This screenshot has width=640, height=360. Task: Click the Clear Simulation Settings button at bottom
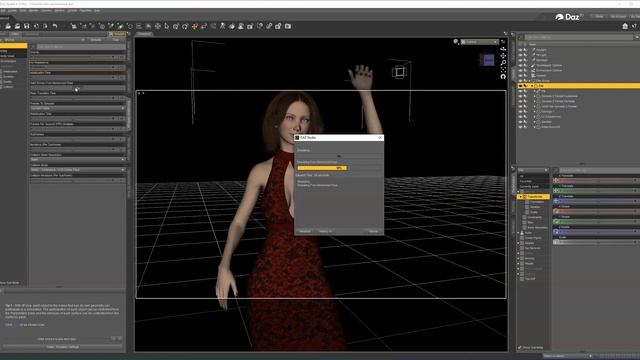point(62,347)
